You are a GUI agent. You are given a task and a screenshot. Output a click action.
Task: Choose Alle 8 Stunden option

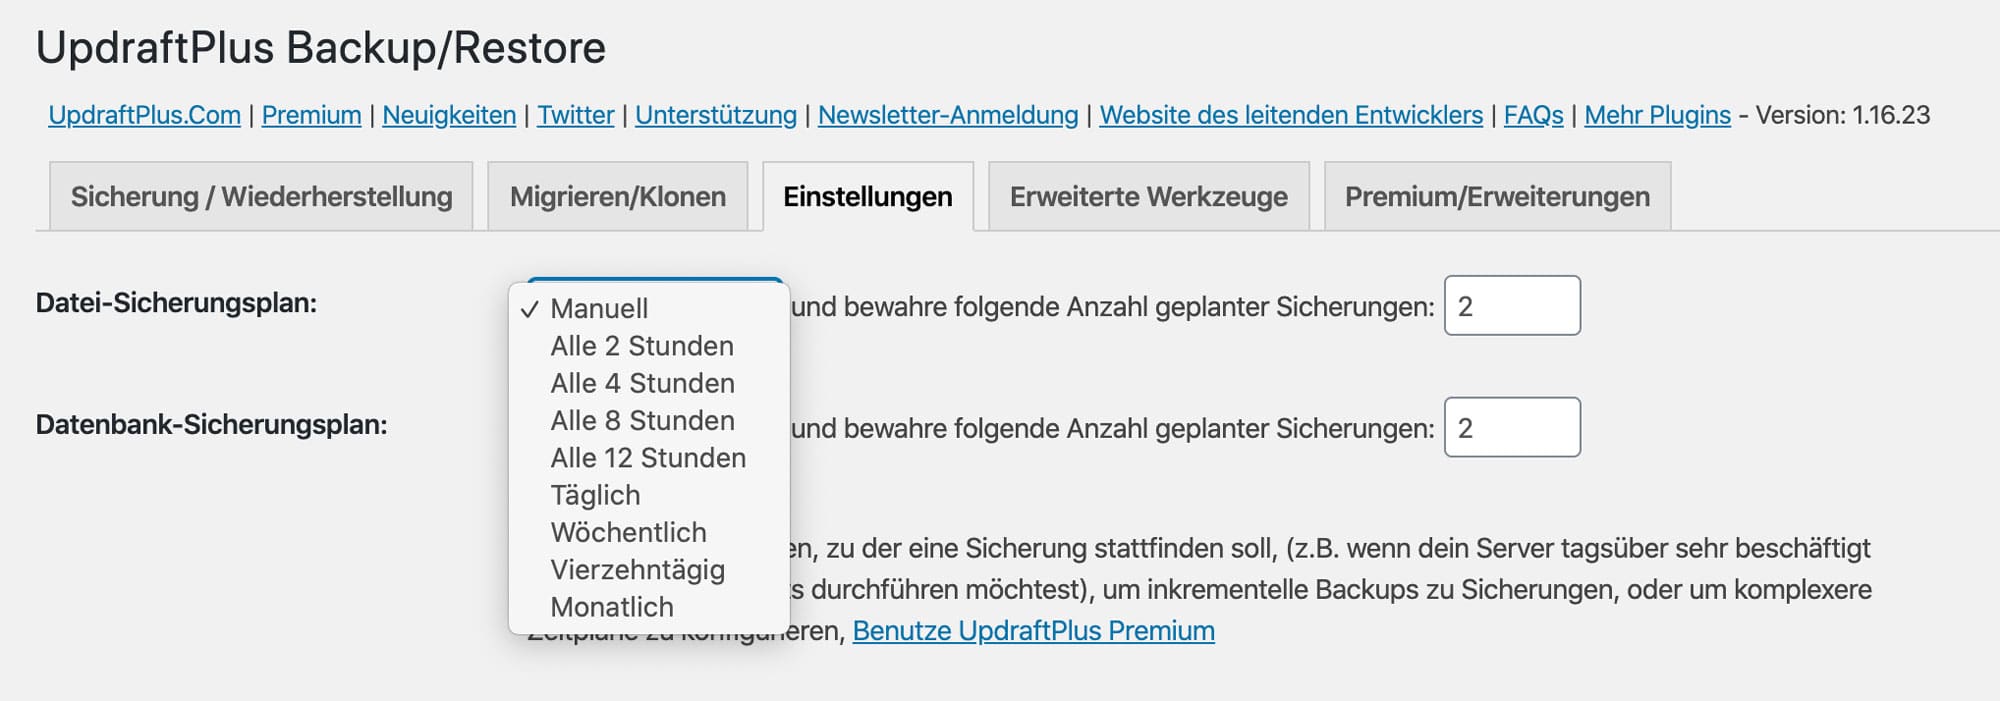[x=649, y=420]
